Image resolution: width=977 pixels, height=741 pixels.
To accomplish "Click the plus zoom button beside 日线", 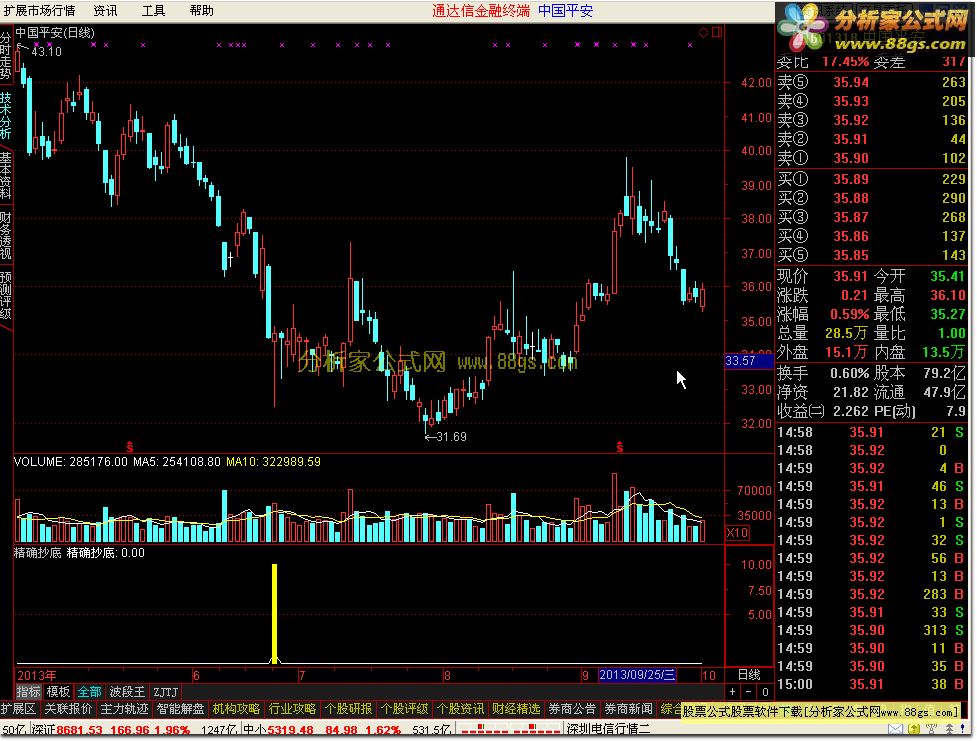I will 732,692.
